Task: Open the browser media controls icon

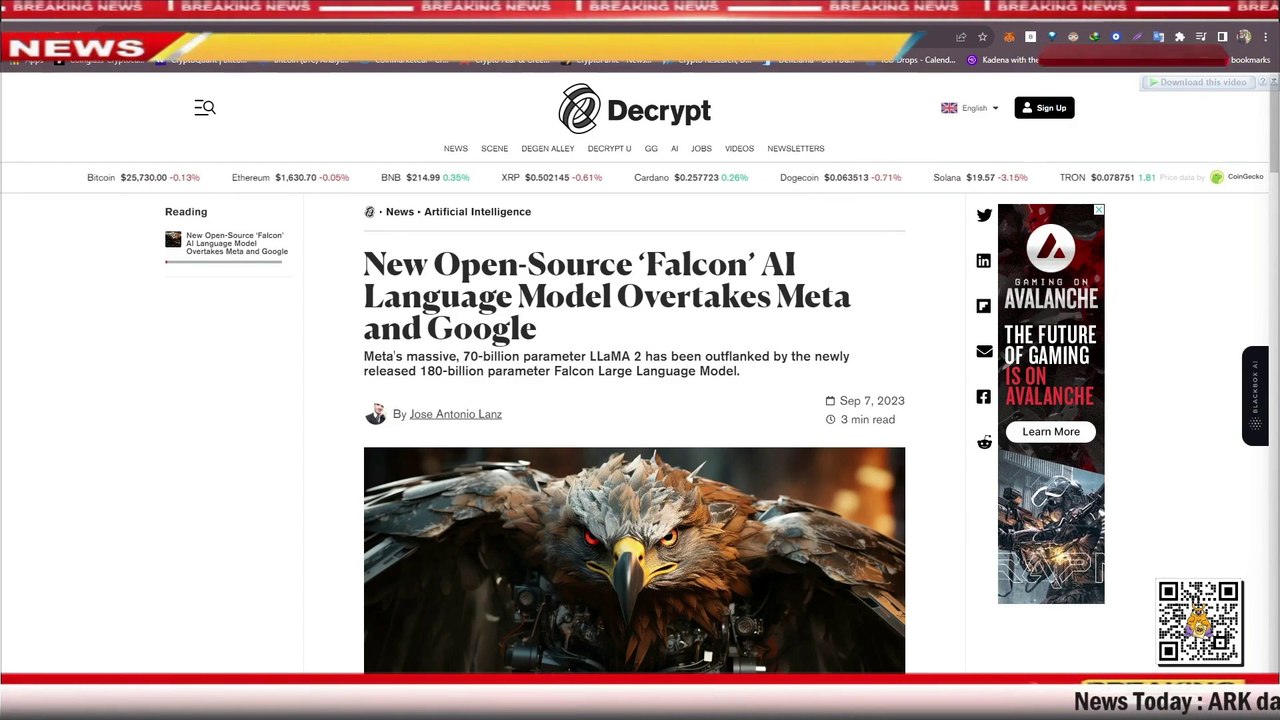Action: coord(1201,37)
